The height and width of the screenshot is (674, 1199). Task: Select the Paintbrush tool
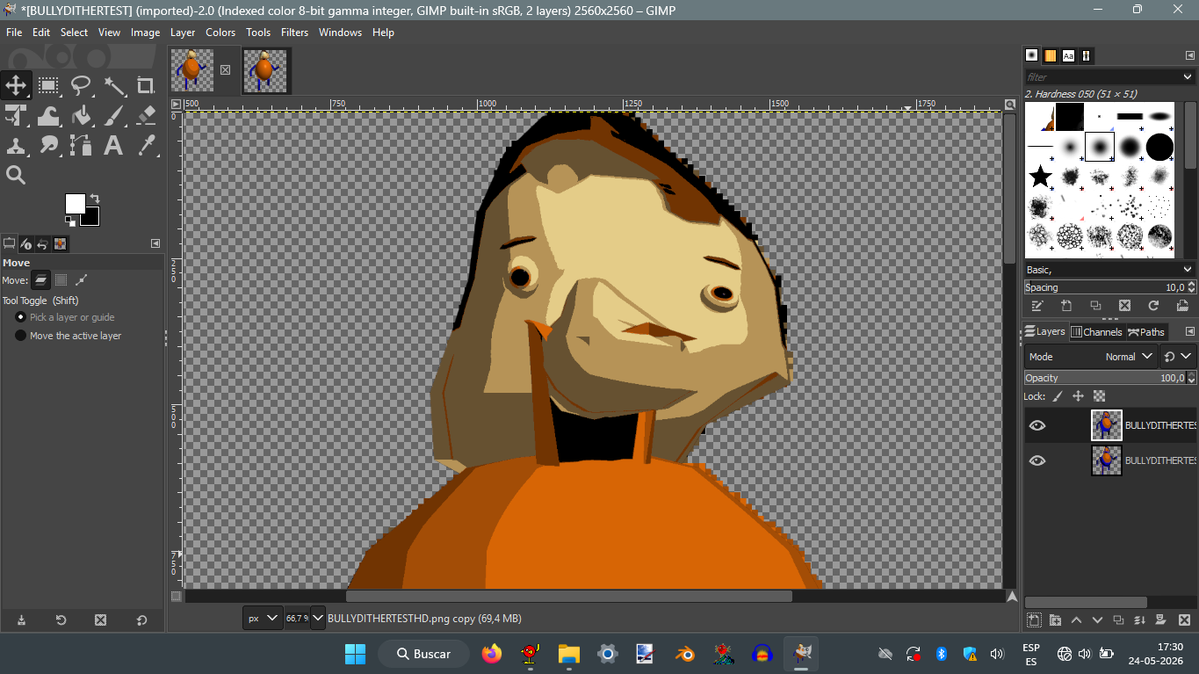(x=114, y=116)
